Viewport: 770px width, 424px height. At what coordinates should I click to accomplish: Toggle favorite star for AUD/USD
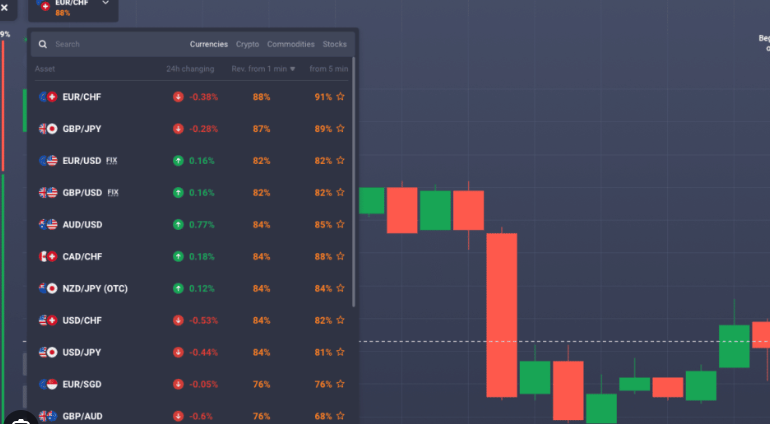coord(341,225)
